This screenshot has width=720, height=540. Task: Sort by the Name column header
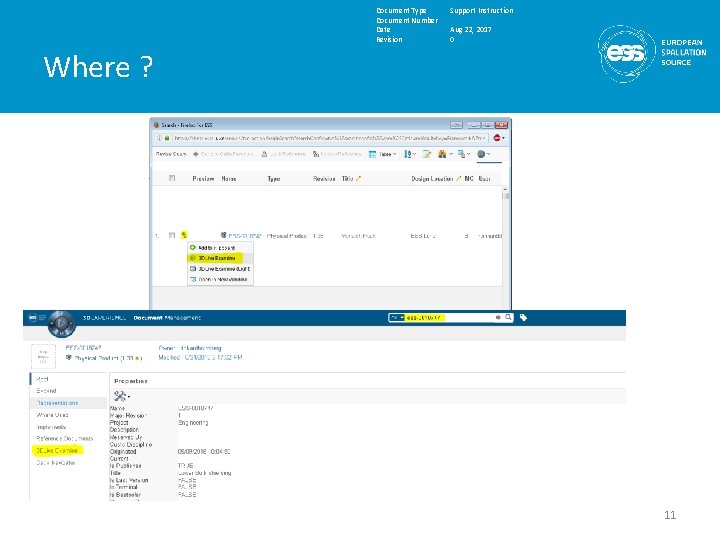(x=229, y=179)
